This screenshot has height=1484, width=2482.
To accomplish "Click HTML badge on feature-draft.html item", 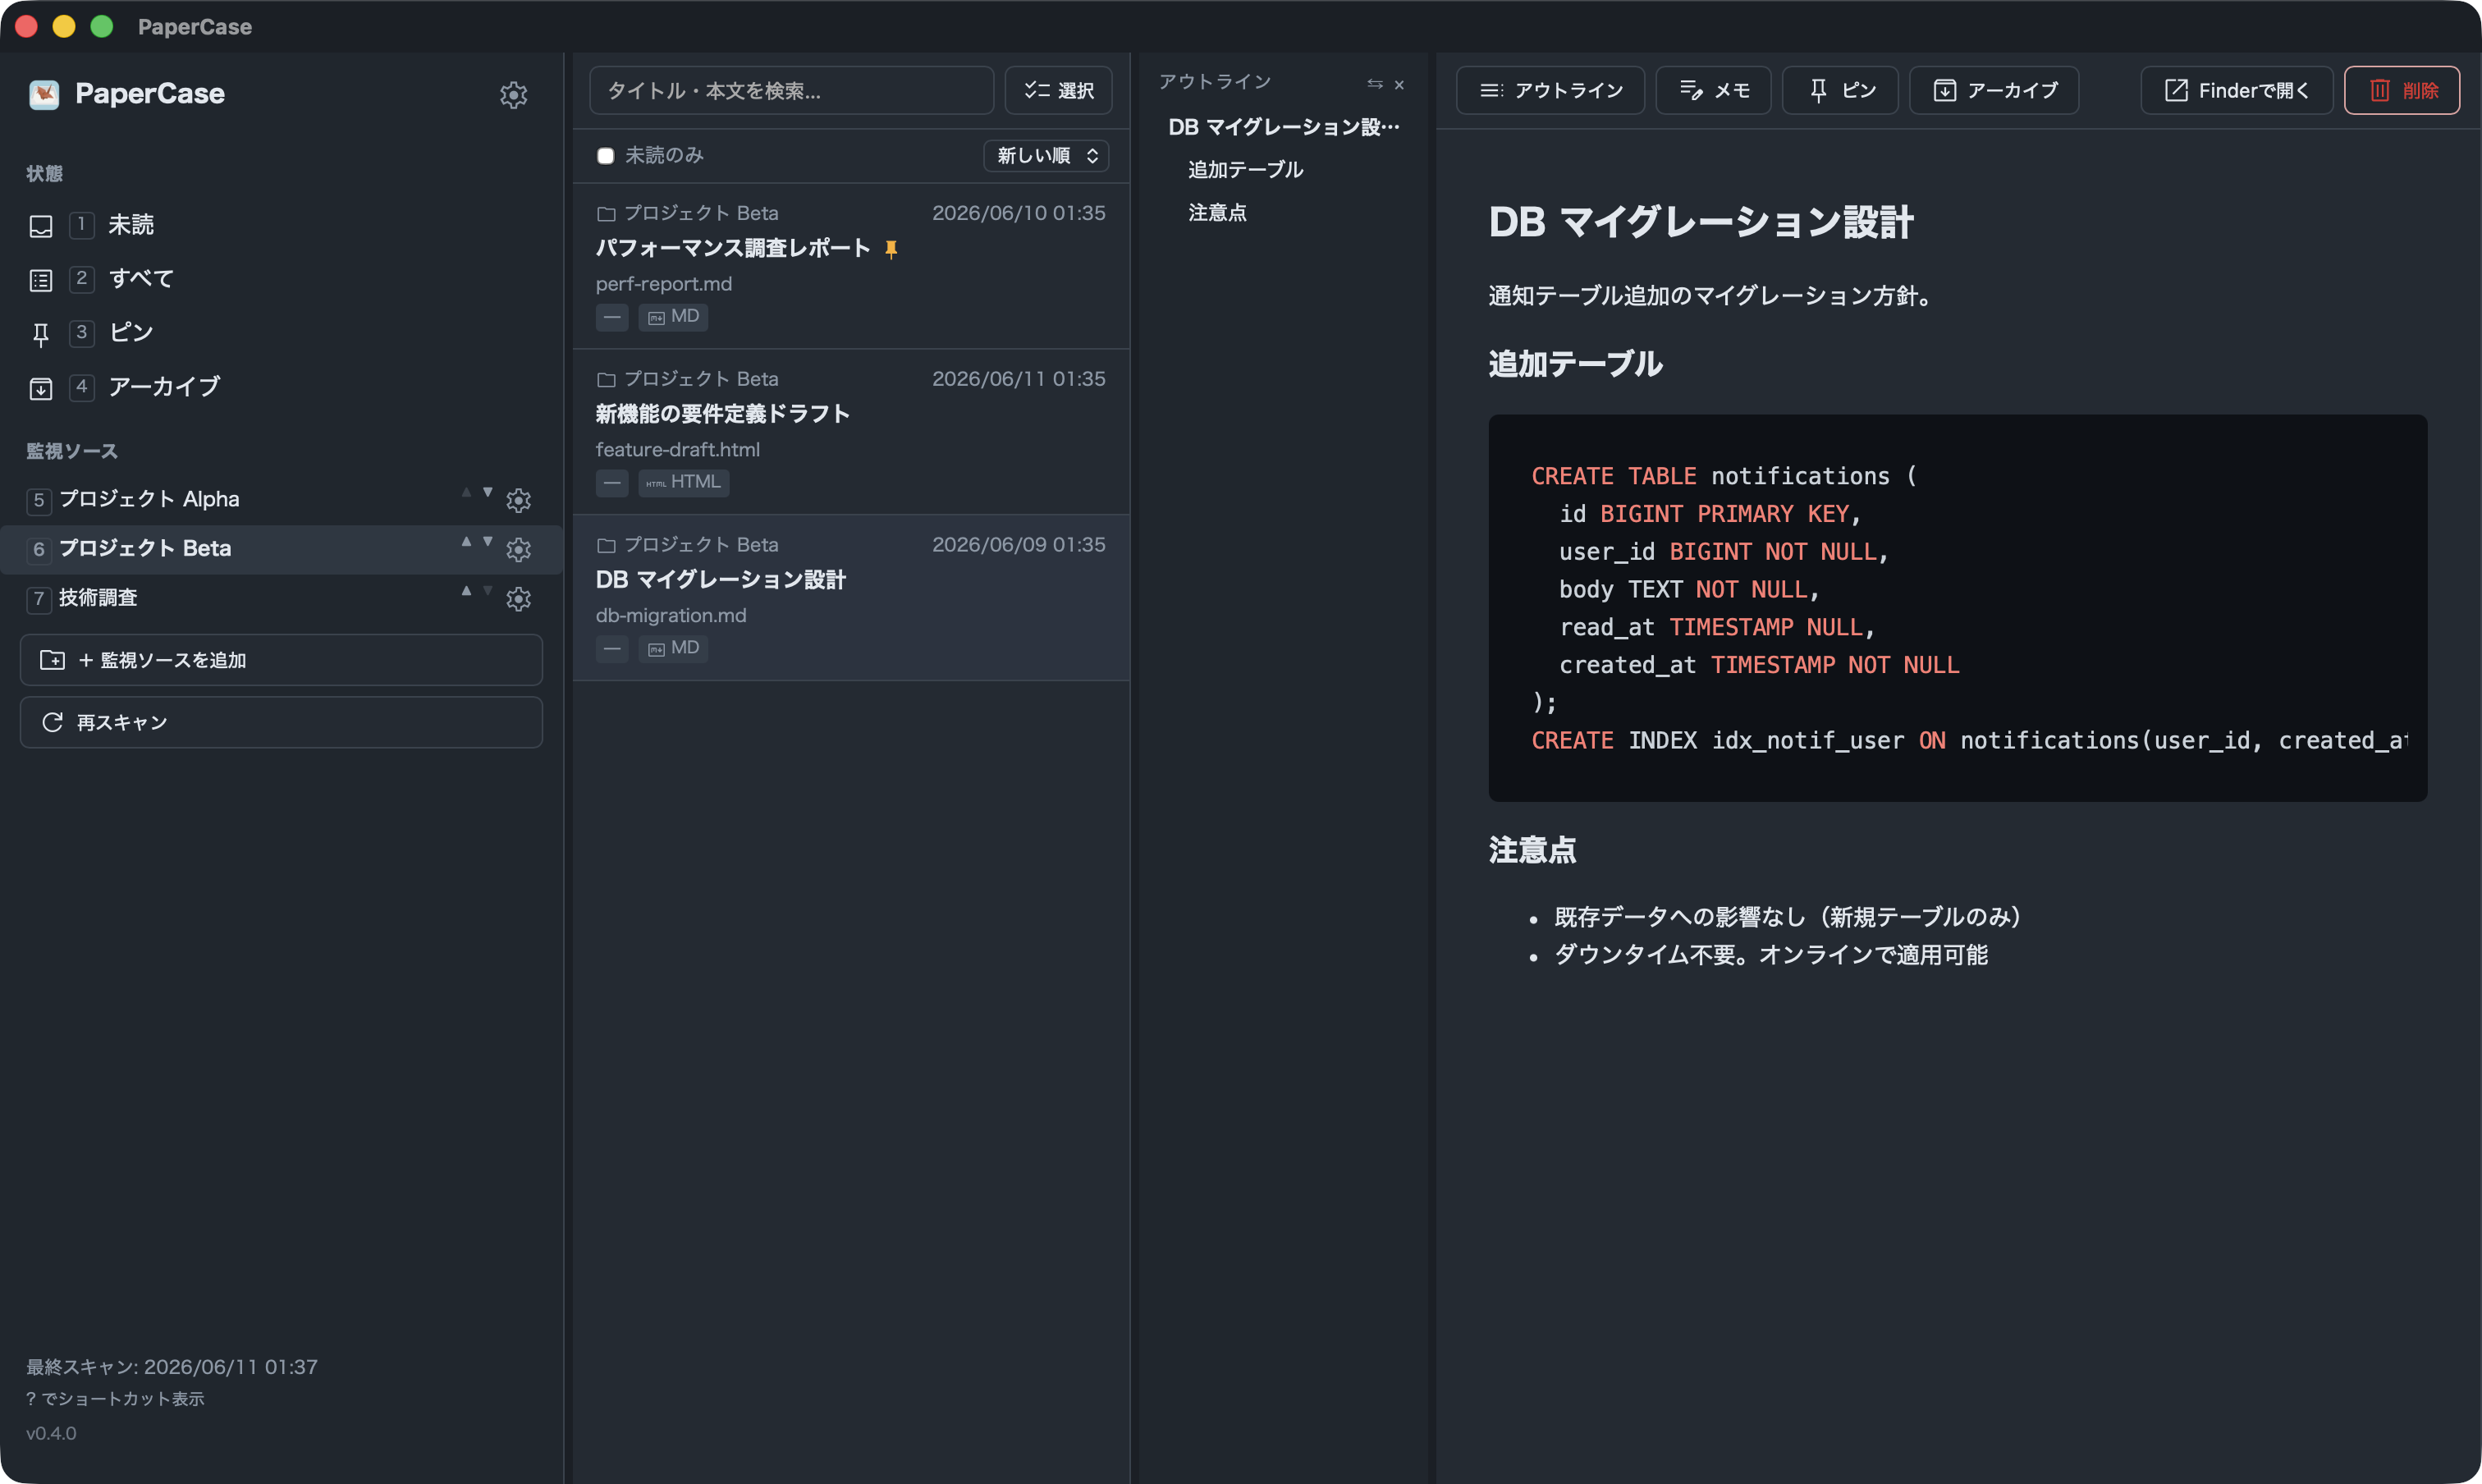I will point(684,482).
